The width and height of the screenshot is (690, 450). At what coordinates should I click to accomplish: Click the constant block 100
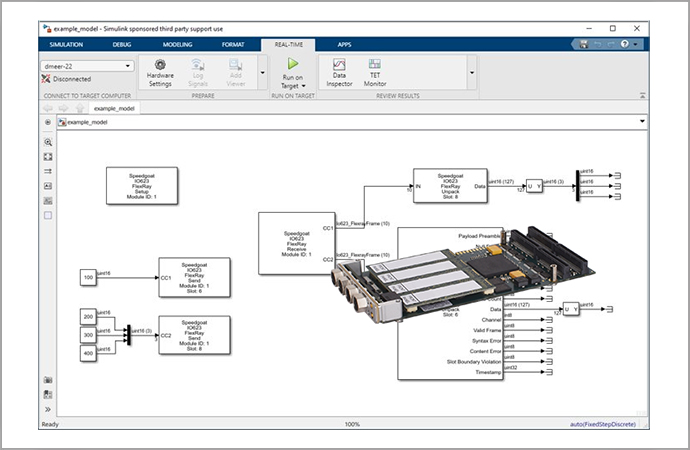(x=88, y=278)
